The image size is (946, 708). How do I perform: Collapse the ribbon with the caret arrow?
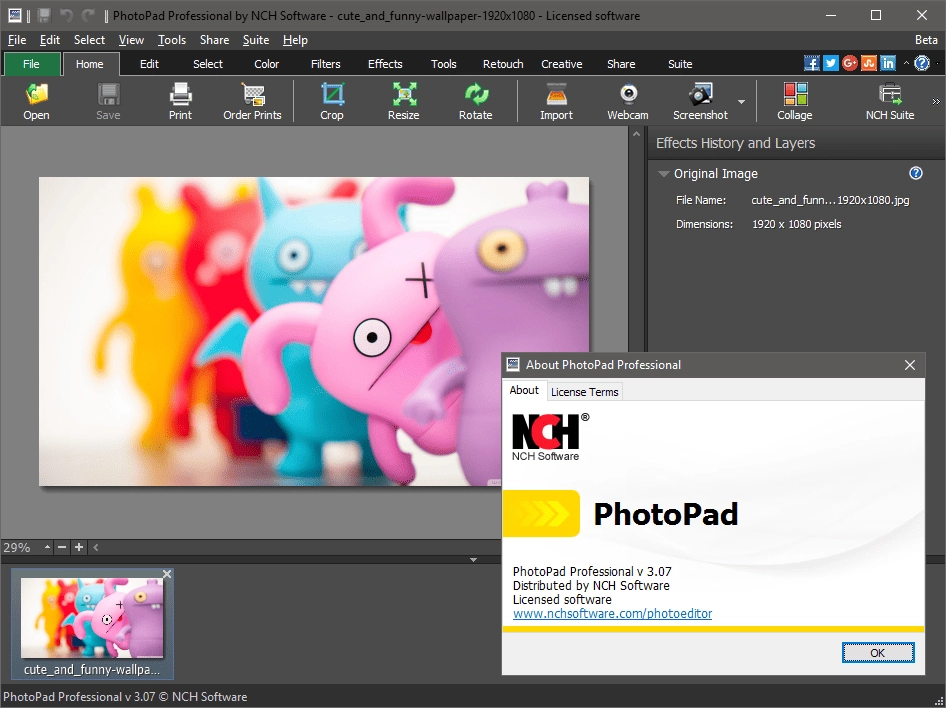click(x=906, y=63)
